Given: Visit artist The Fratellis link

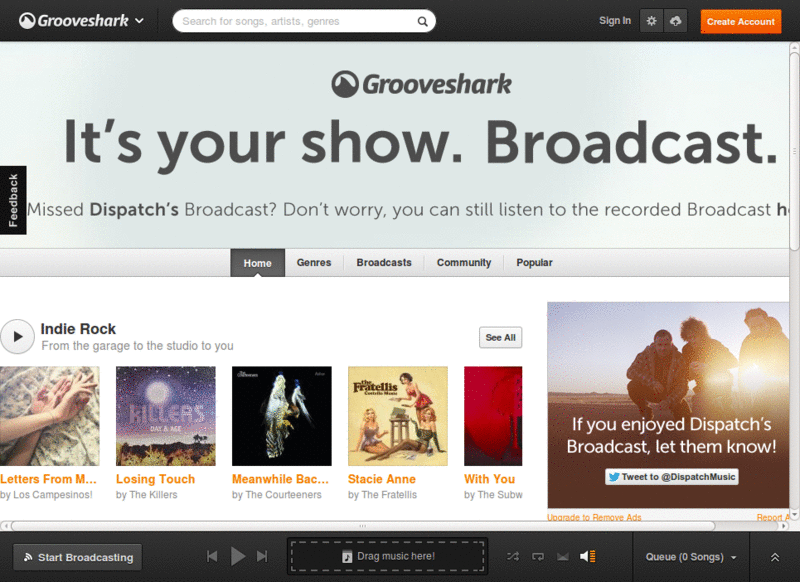Looking at the screenshot, I should (x=389, y=495).
